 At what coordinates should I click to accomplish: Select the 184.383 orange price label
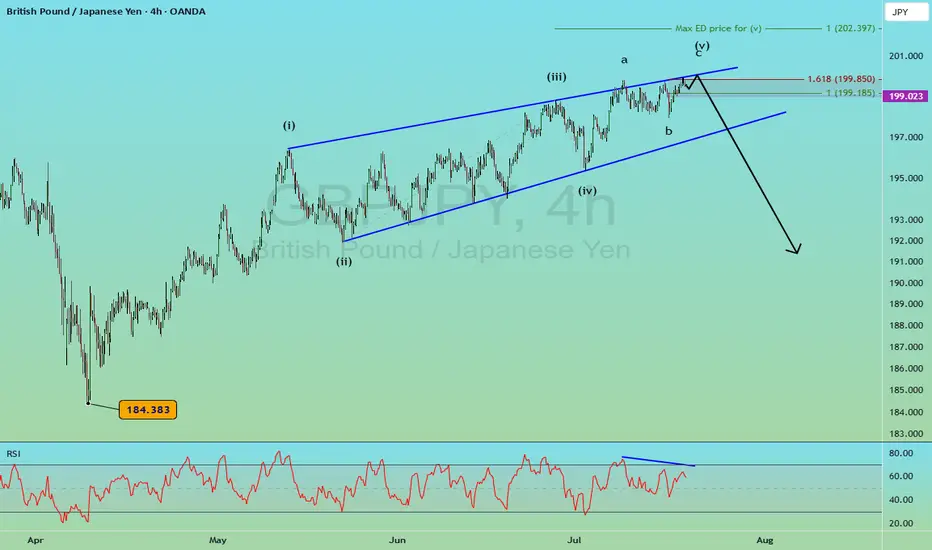click(x=147, y=410)
